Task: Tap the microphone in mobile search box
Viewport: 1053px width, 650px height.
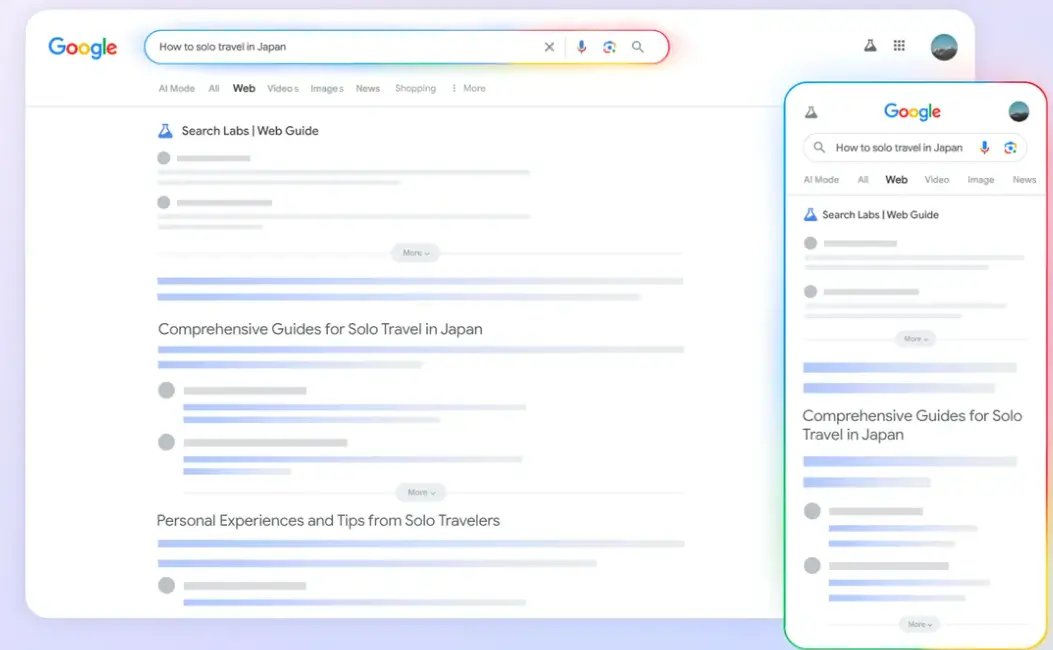Action: click(x=985, y=148)
